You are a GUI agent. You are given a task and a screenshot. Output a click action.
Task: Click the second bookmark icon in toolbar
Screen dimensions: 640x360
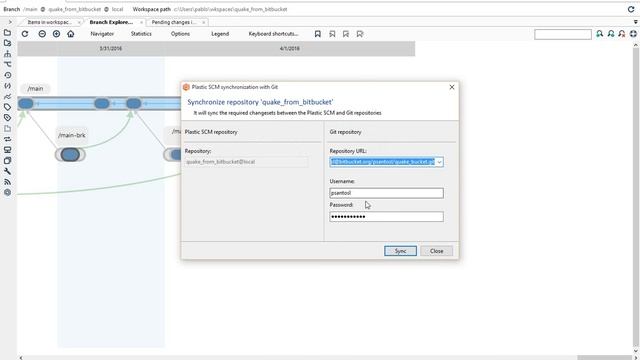pos(332,34)
